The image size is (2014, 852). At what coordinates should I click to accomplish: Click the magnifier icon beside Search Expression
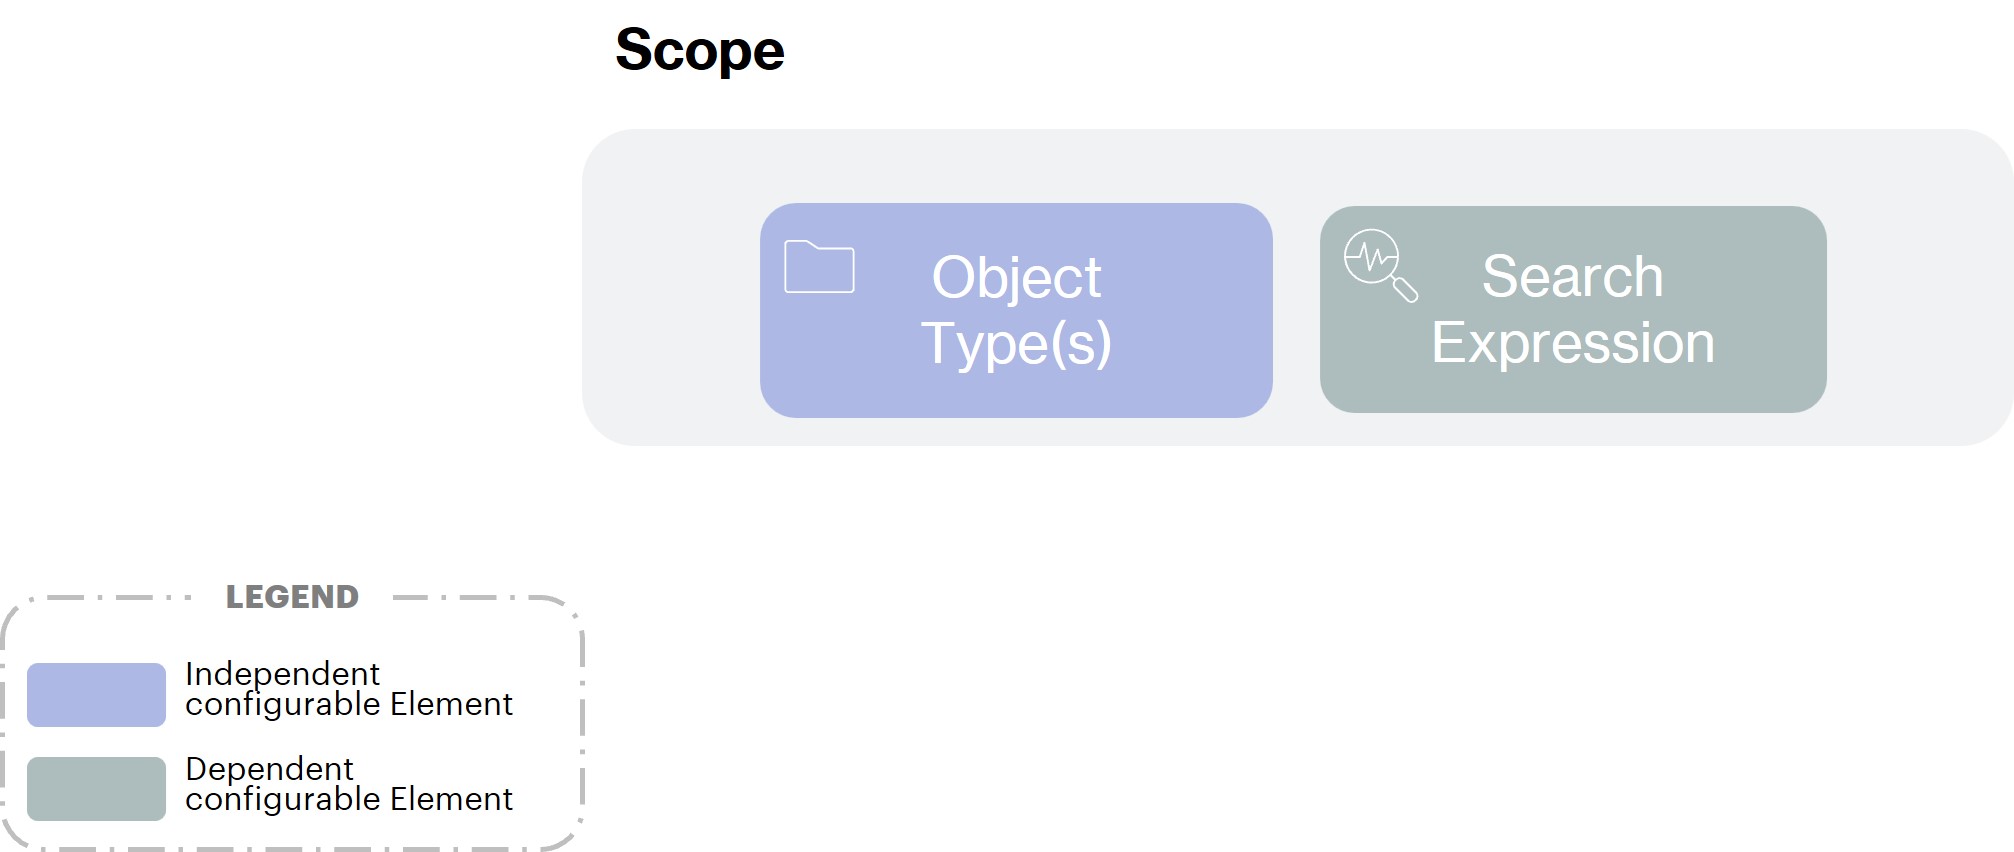tap(1379, 264)
